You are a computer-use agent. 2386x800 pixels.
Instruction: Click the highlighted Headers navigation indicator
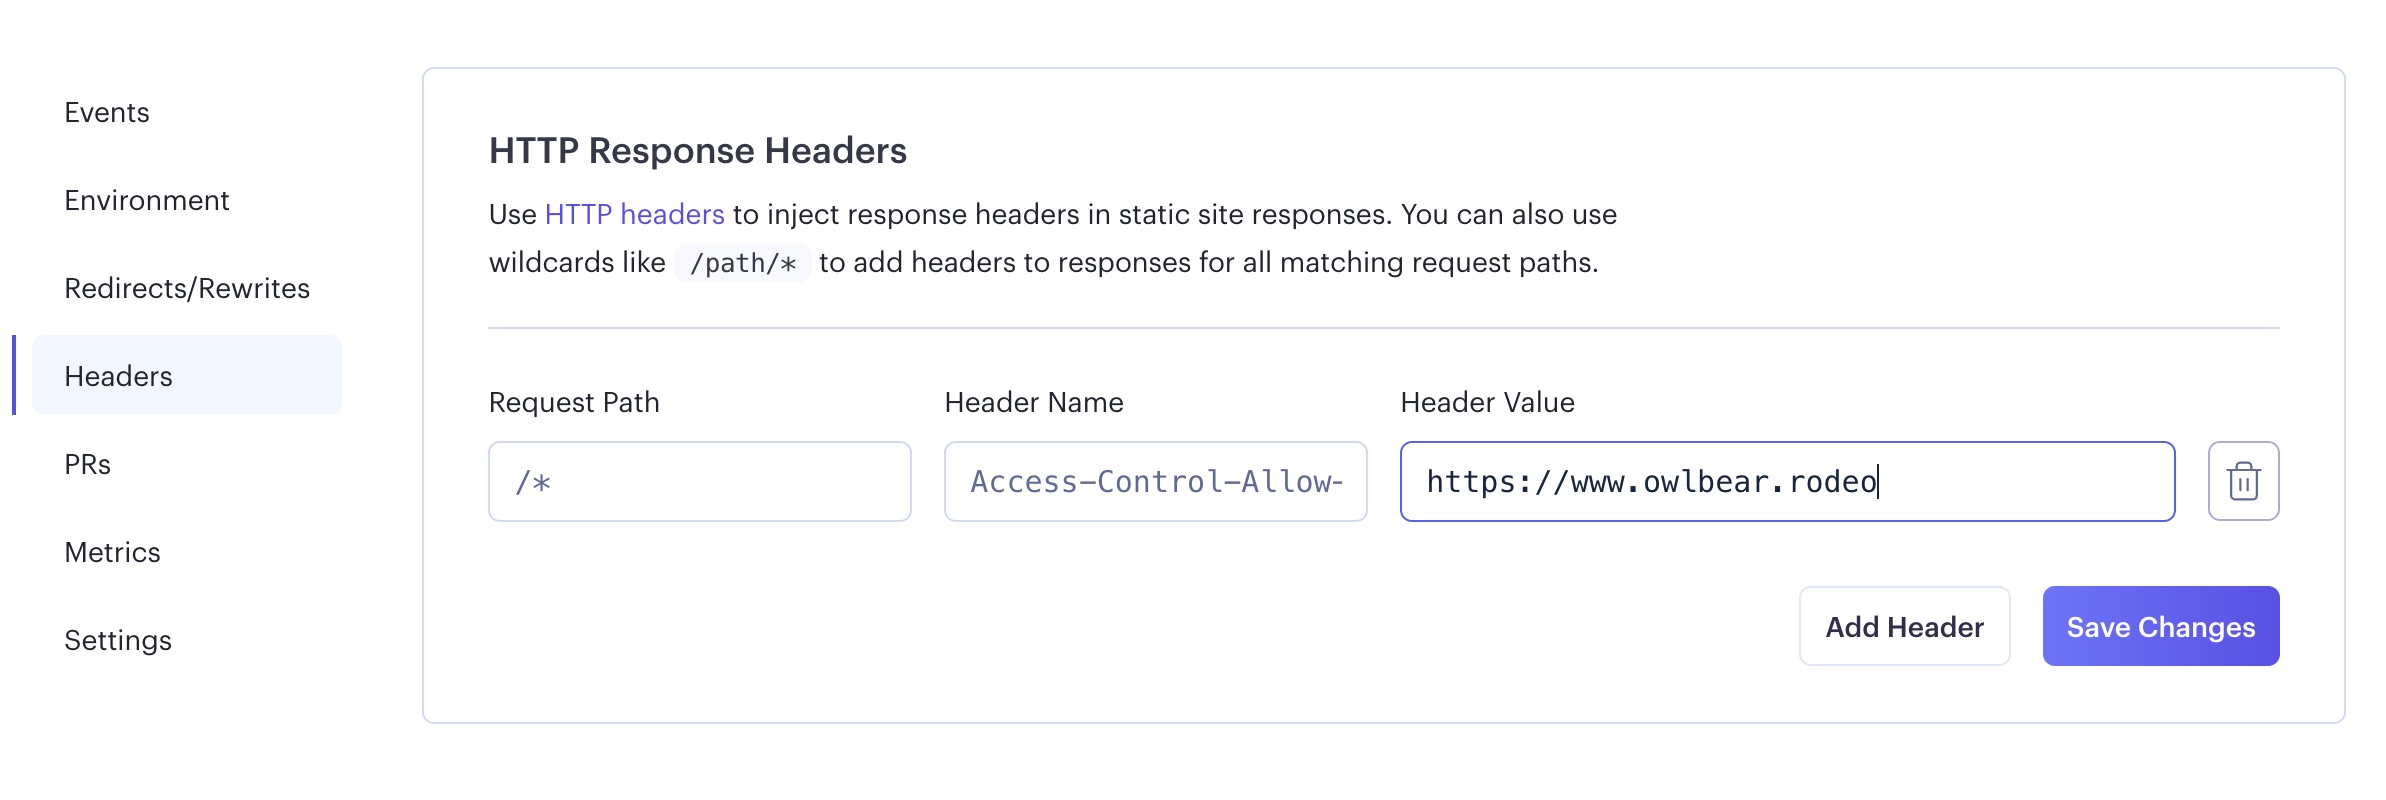[14, 376]
